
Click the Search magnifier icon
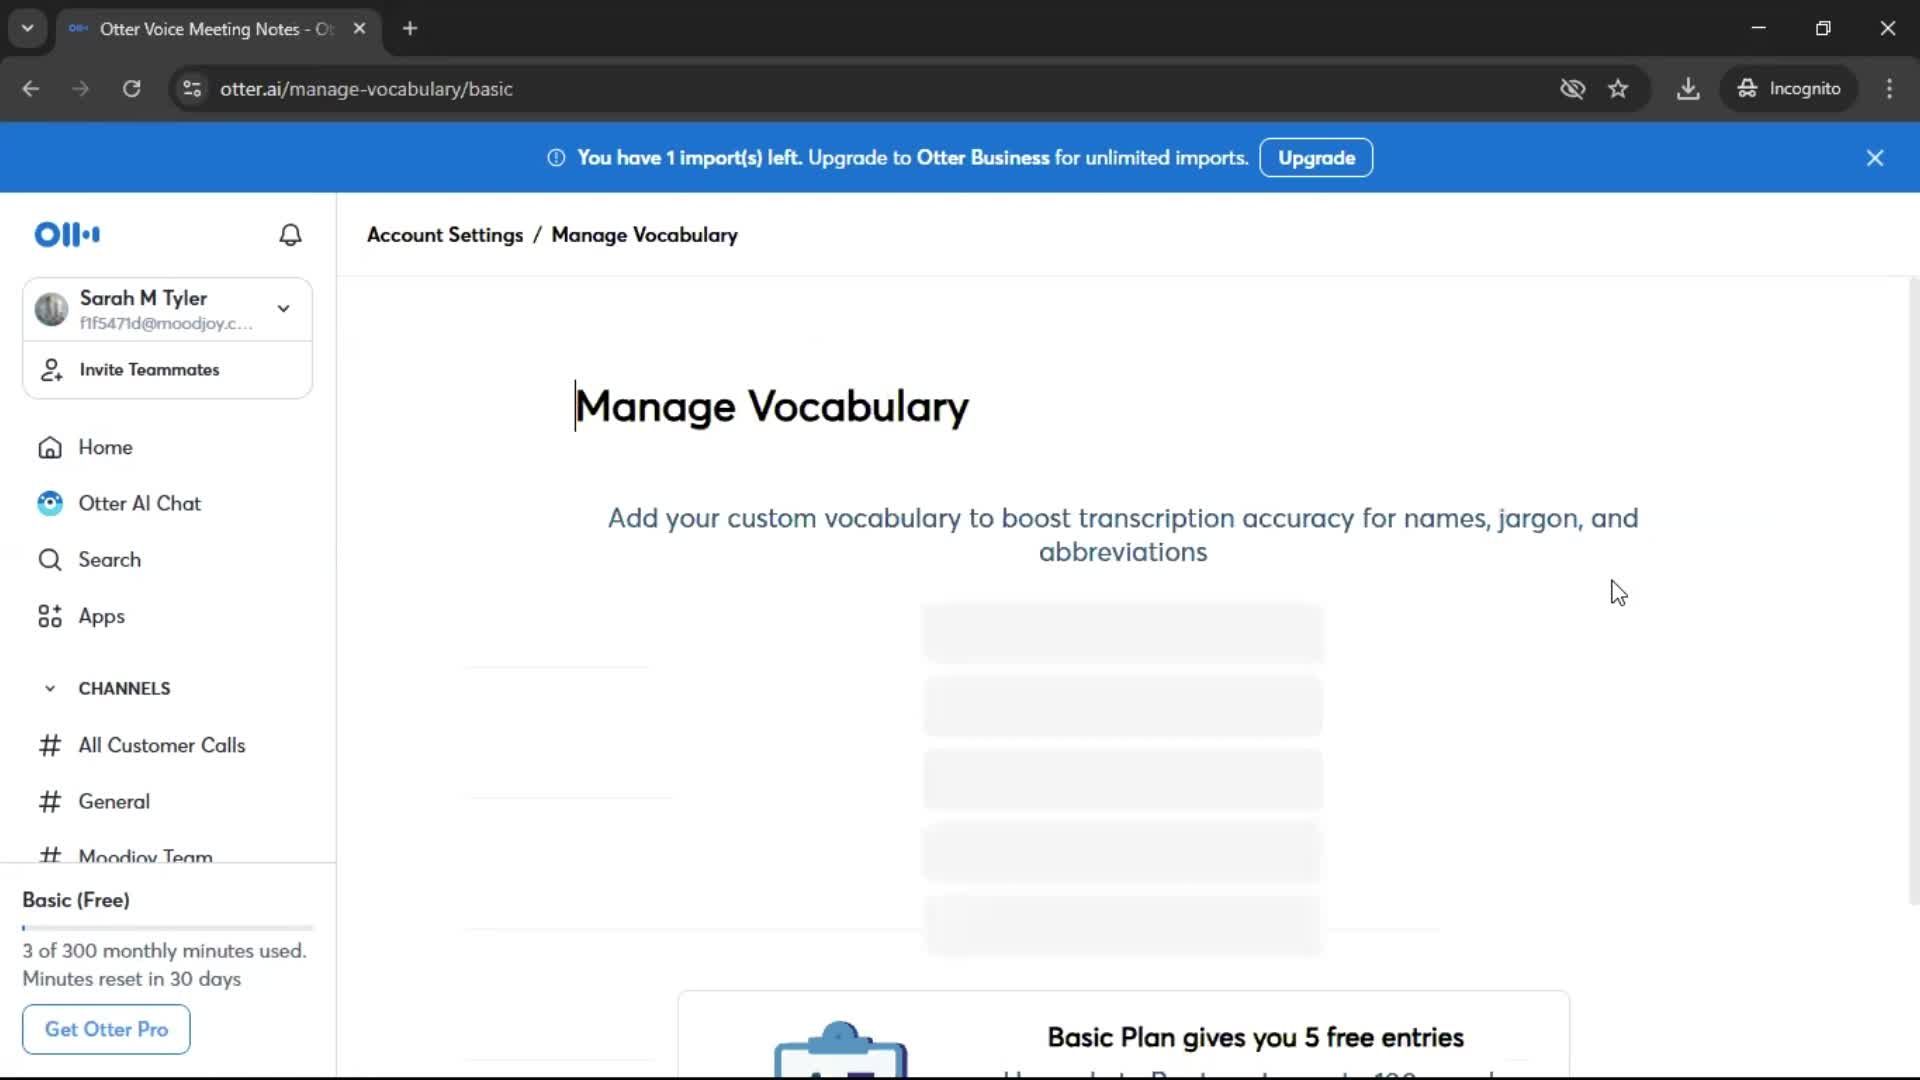50,560
